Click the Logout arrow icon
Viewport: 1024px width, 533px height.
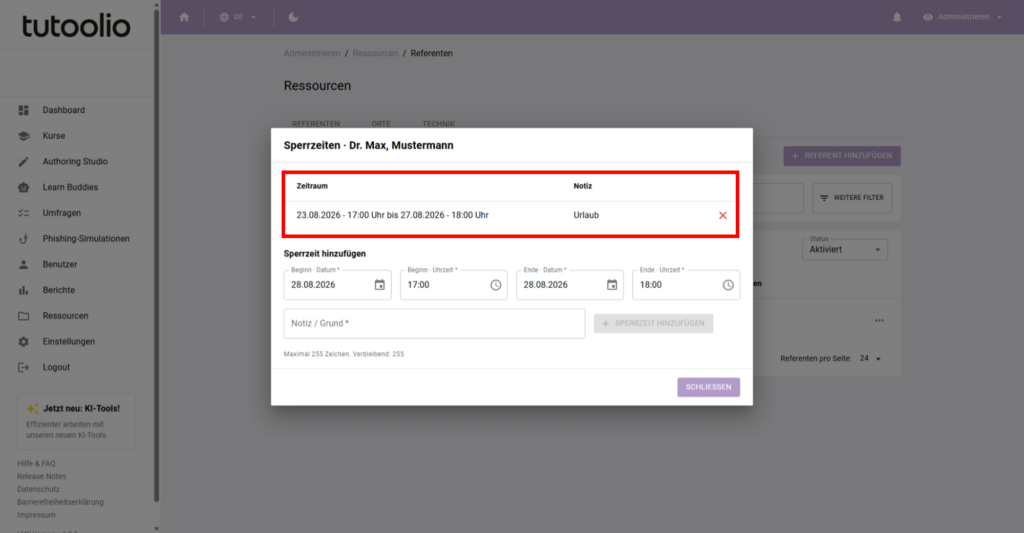click(24, 367)
